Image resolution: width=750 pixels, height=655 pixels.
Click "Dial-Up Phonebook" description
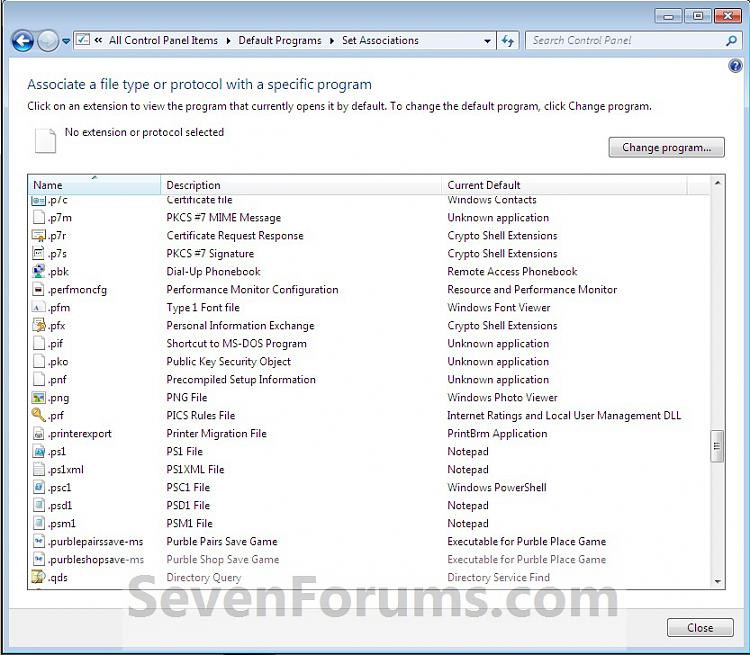click(213, 272)
